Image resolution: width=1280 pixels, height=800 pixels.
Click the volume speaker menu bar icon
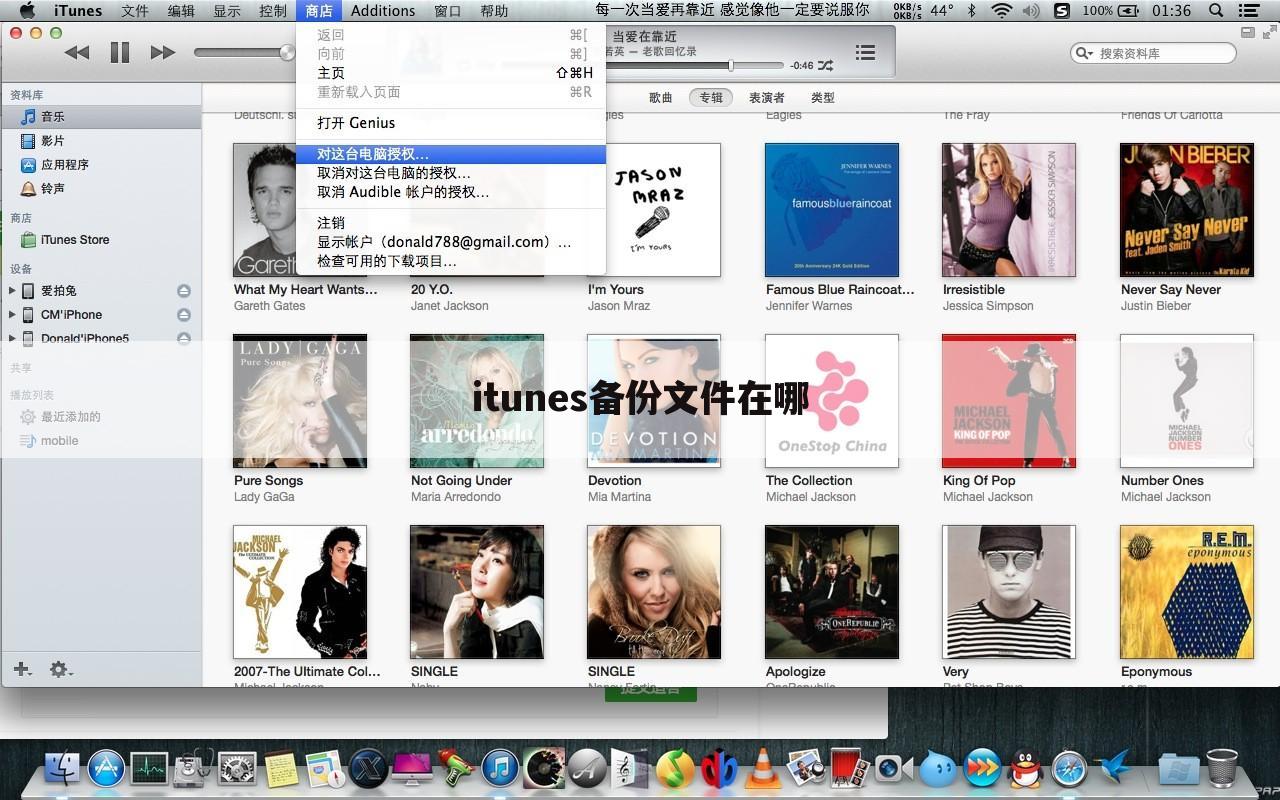tap(1032, 10)
